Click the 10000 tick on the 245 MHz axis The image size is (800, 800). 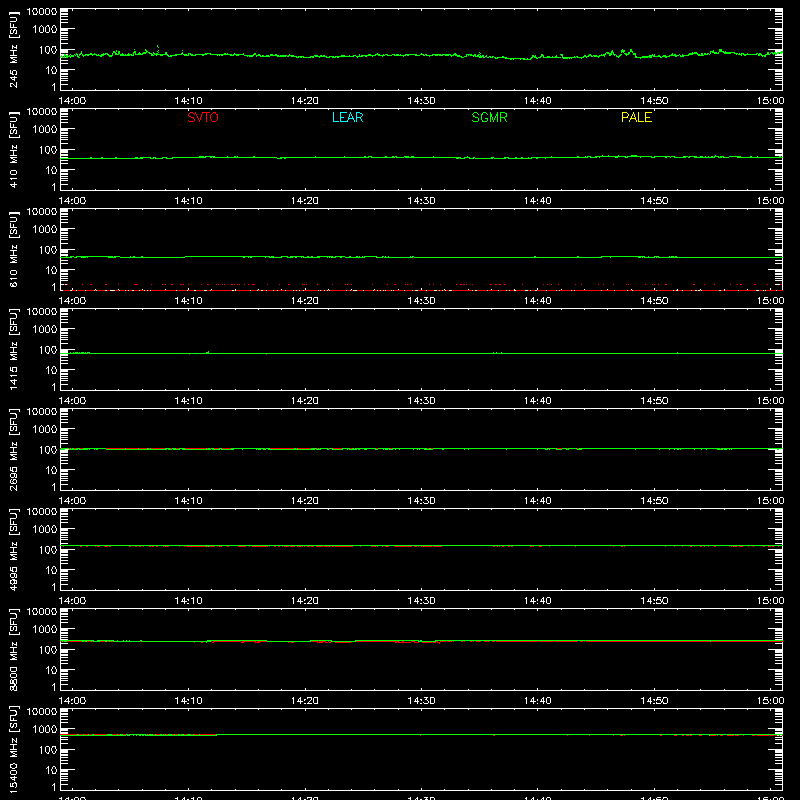tap(42, 12)
